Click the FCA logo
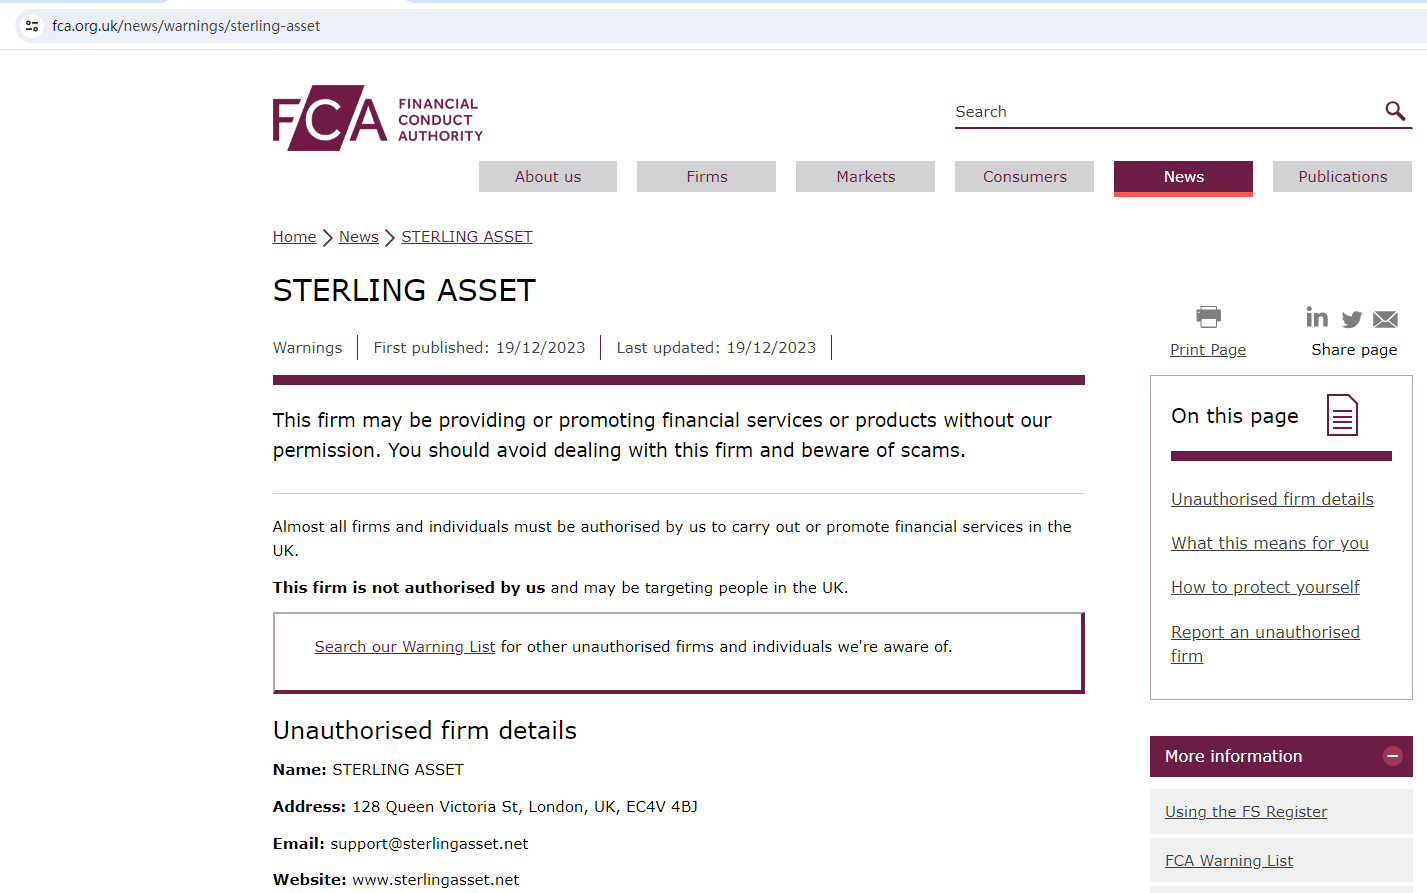Viewport: 1427px width, 893px height. pos(377,118)
